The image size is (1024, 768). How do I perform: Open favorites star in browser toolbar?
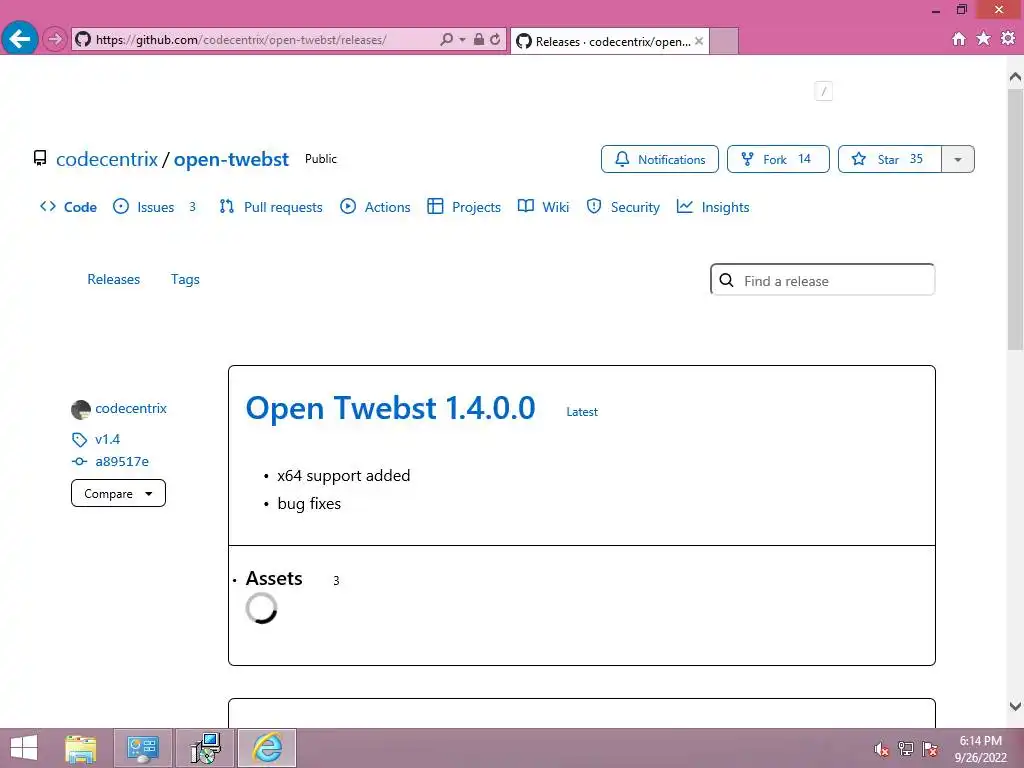point(984,39)
